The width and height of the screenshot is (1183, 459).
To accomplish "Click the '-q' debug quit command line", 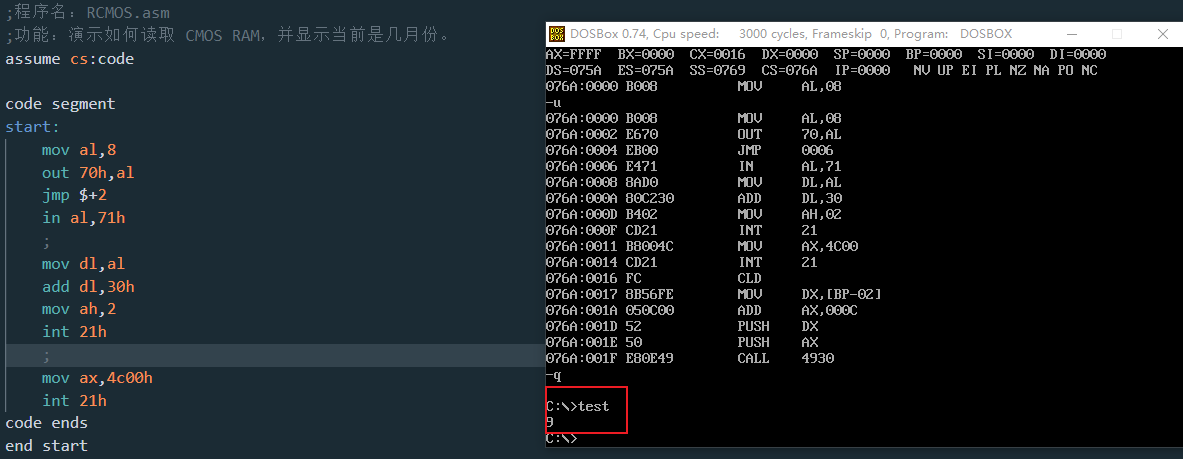I will point(553,374).
